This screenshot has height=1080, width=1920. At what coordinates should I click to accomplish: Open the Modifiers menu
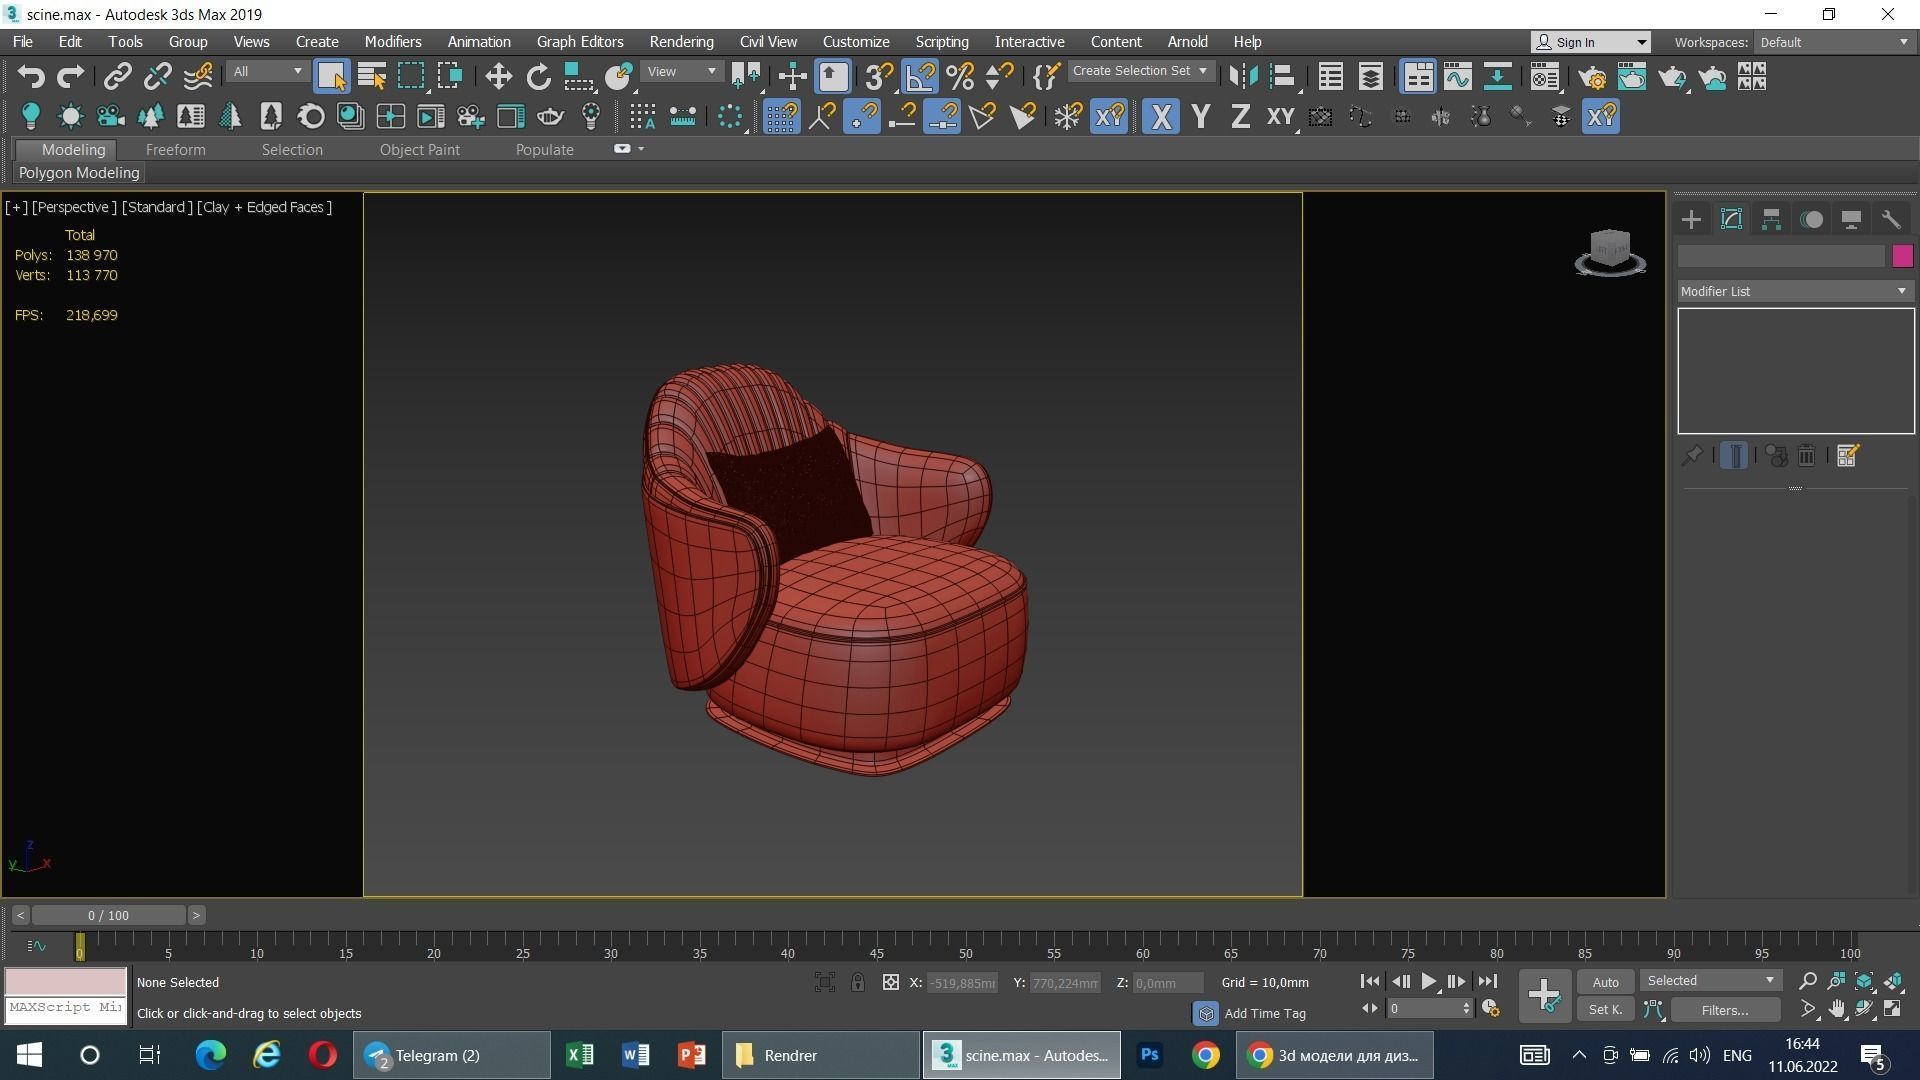tap(393, 42)
